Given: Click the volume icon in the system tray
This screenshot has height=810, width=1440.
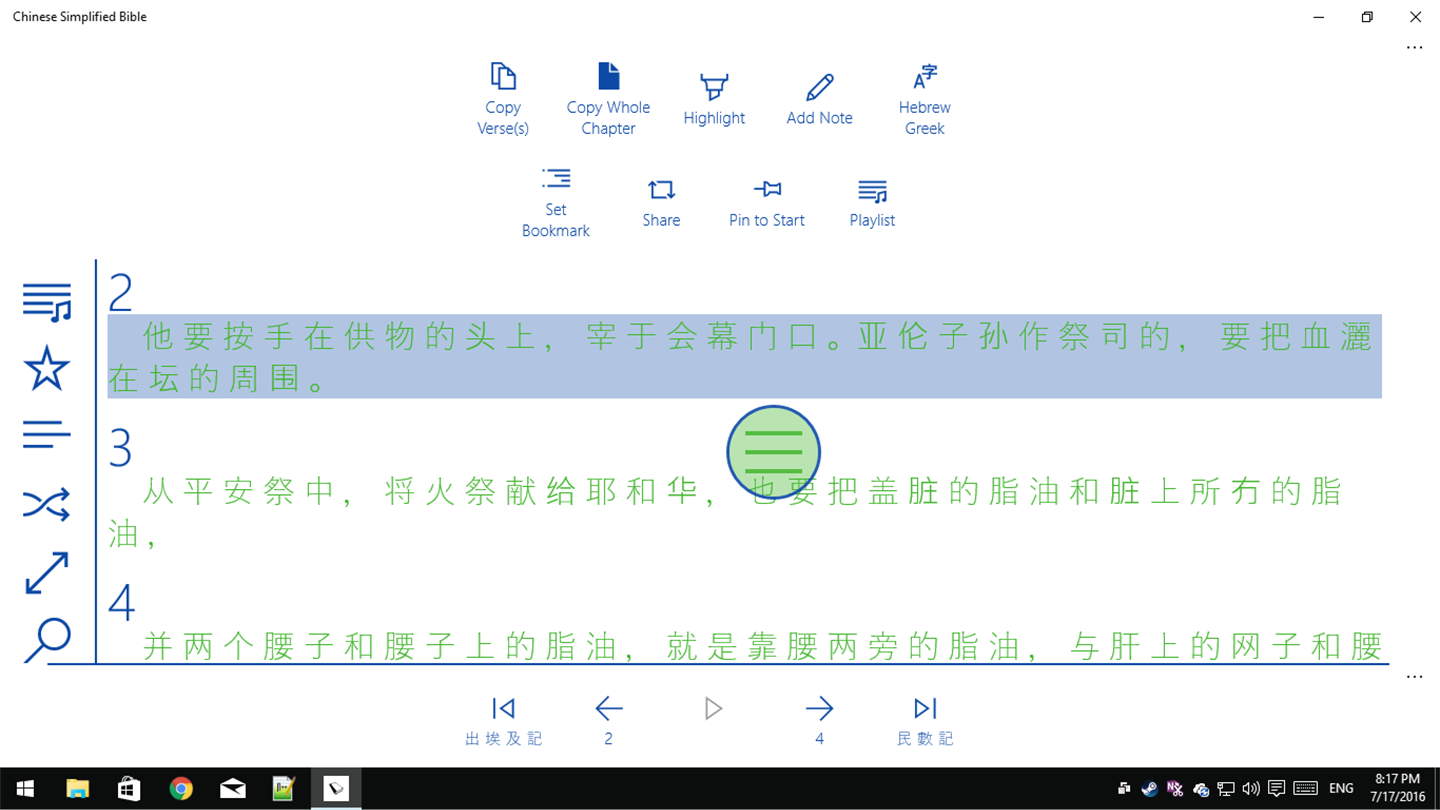Looking at the screenshot, I should coord(1251,789).
